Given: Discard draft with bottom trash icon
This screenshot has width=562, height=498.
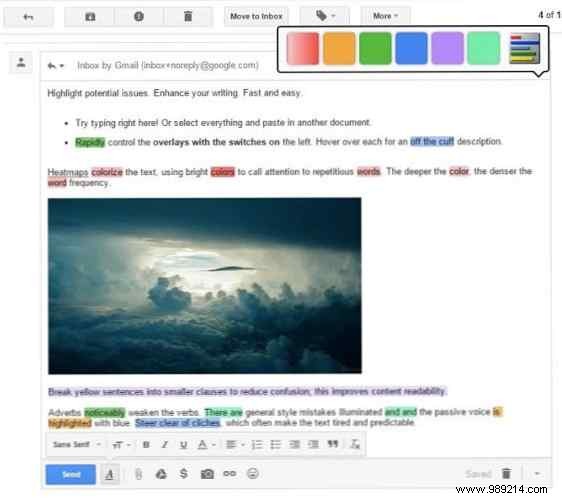Looking at the screenshot, I should point(506,474).
